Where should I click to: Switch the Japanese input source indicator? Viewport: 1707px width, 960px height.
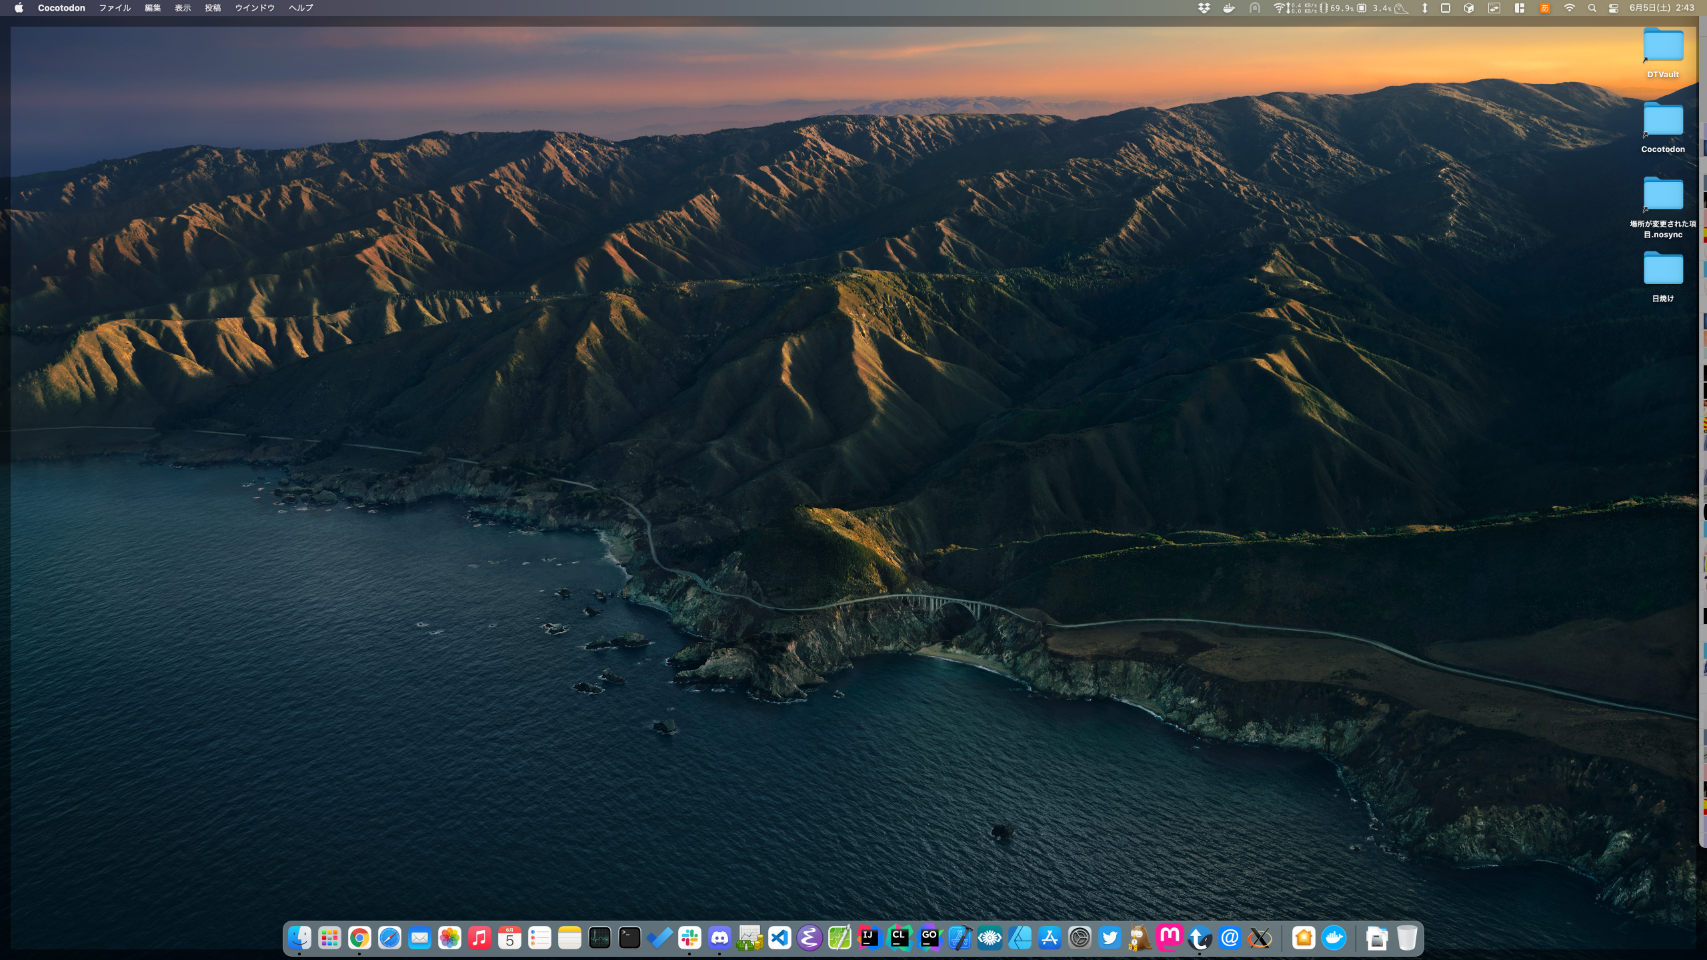point(1544,8)
